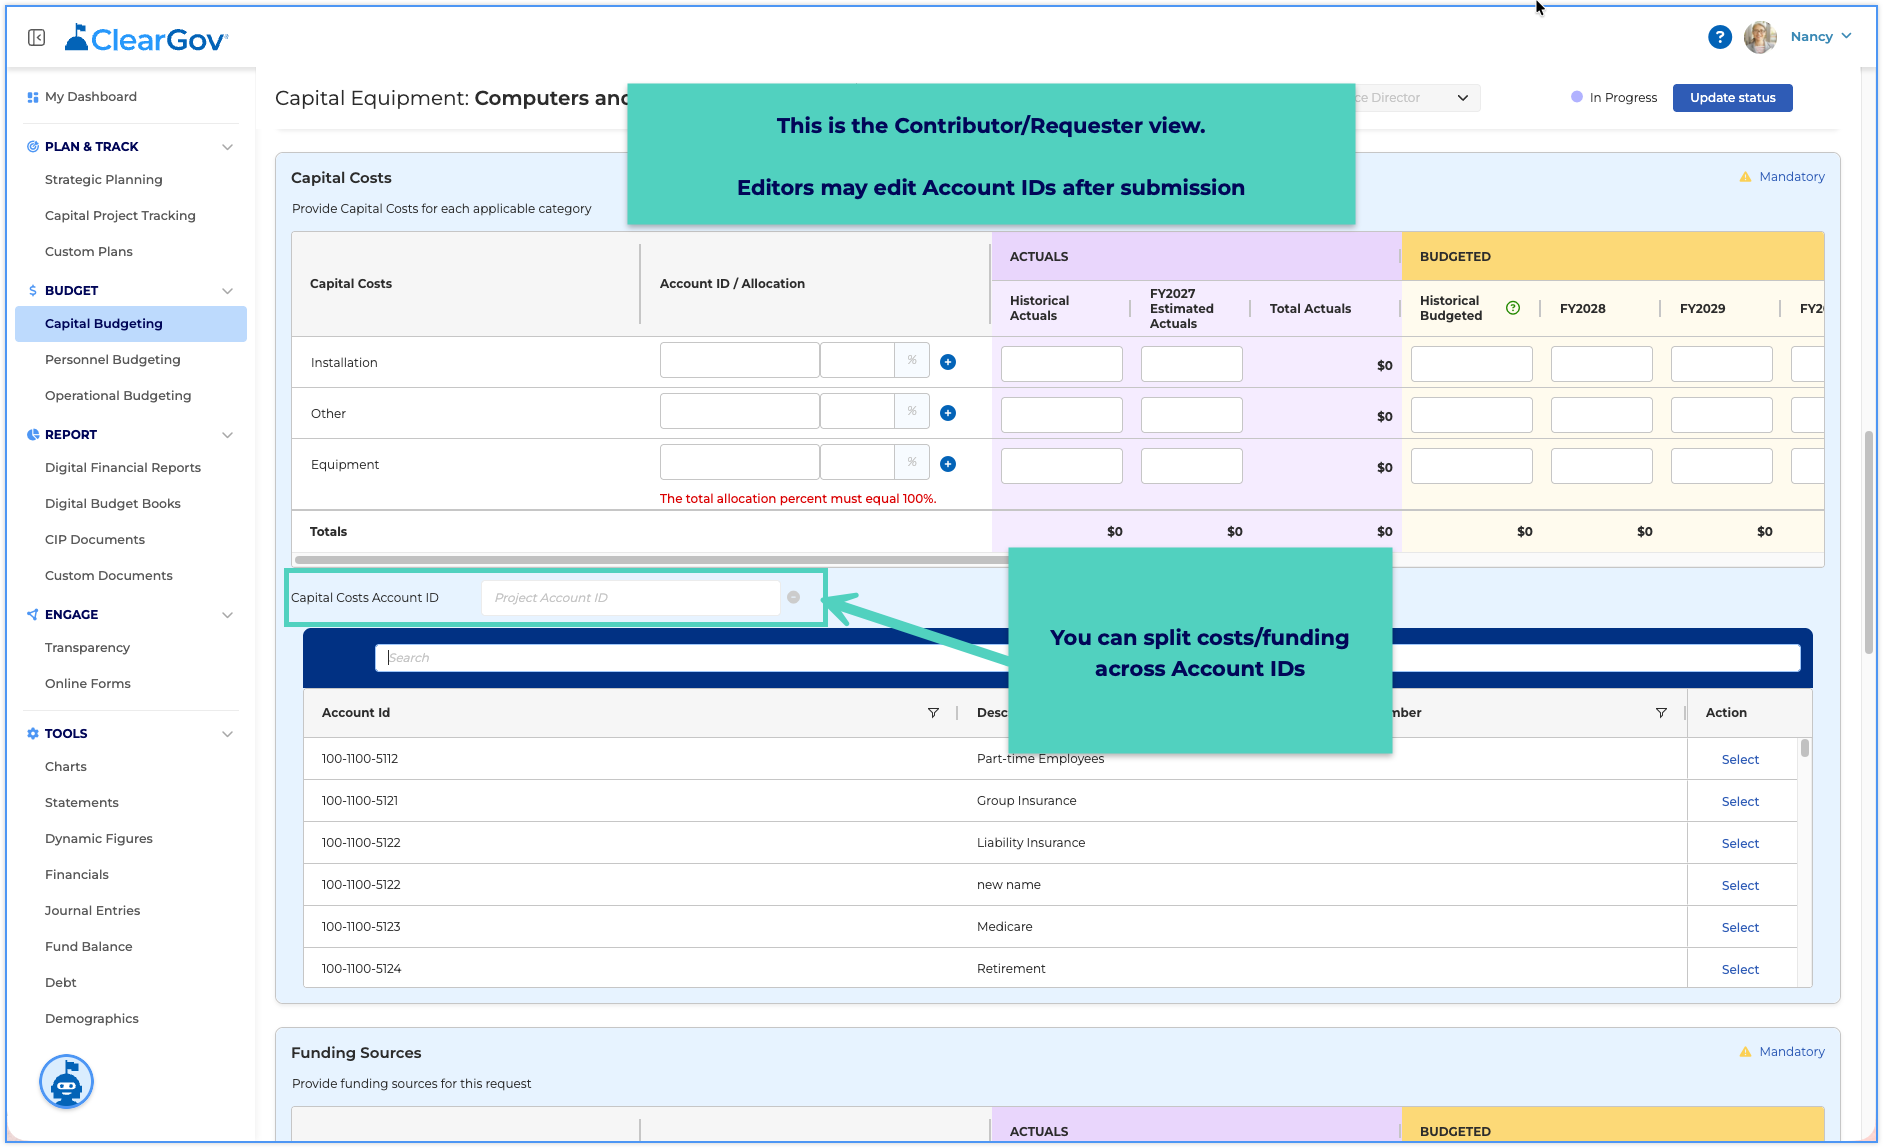Select Group Insurance account

tap(1740, 802)
